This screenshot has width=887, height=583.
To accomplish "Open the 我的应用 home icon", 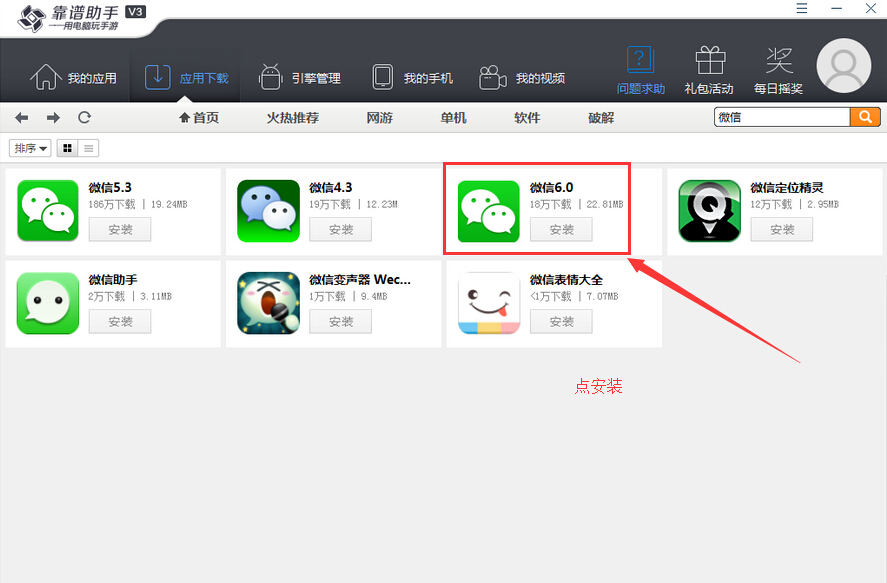I will pos(45,77).
